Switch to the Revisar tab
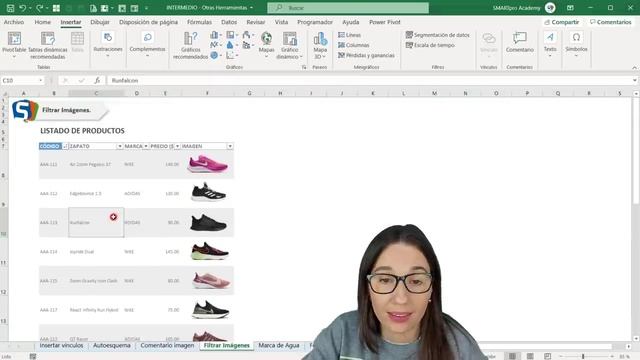 [x=256, y=22]
